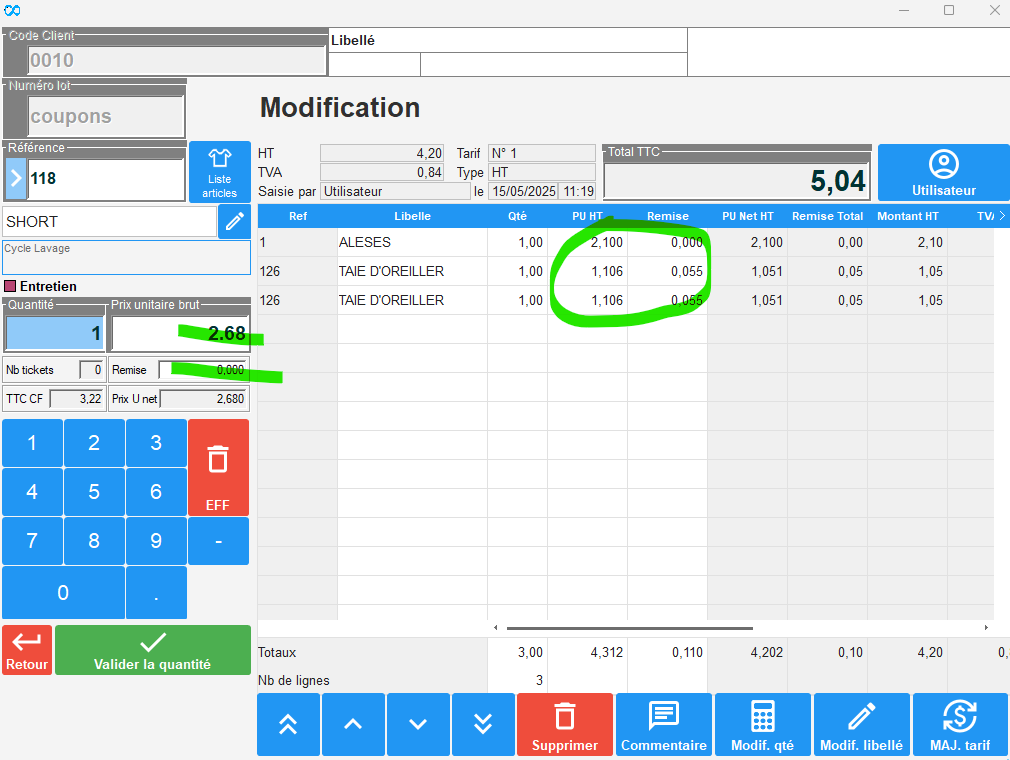Viewport: 1010px width, 760px height.
Task: Move selection down one line
Action: 418,724
